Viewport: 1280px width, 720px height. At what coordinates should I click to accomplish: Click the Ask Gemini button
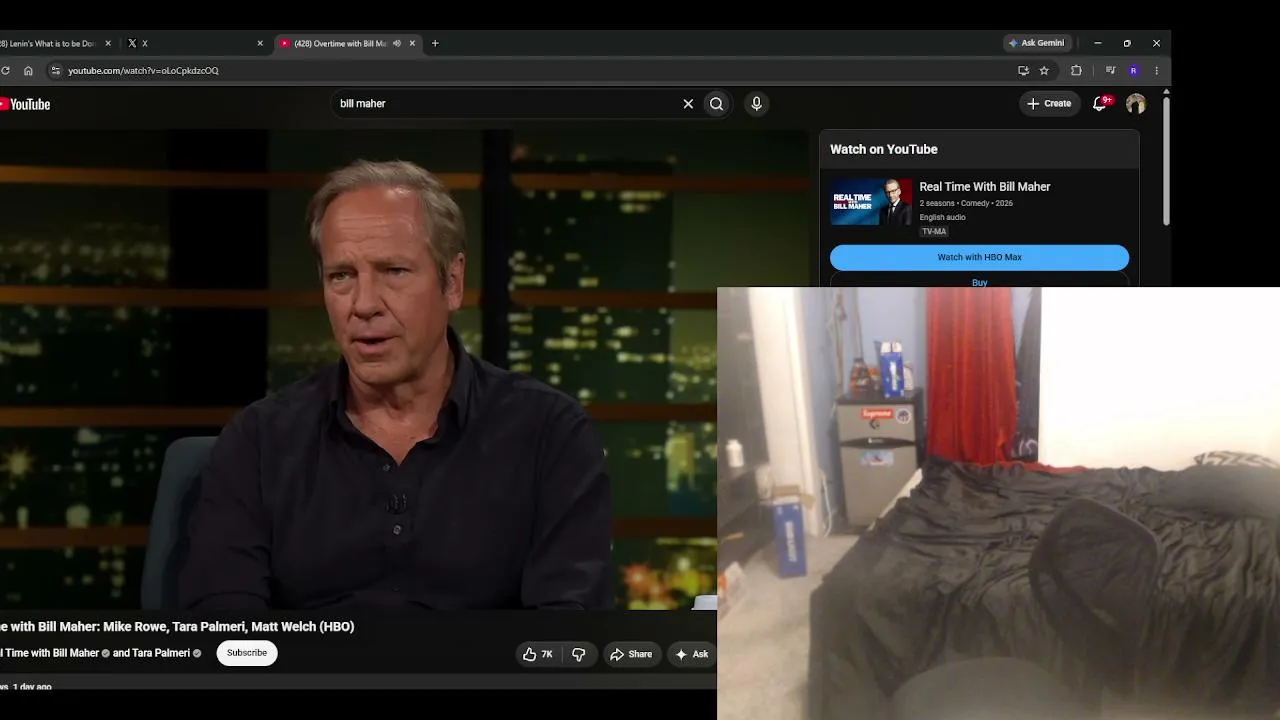[x=1037, y=44]
